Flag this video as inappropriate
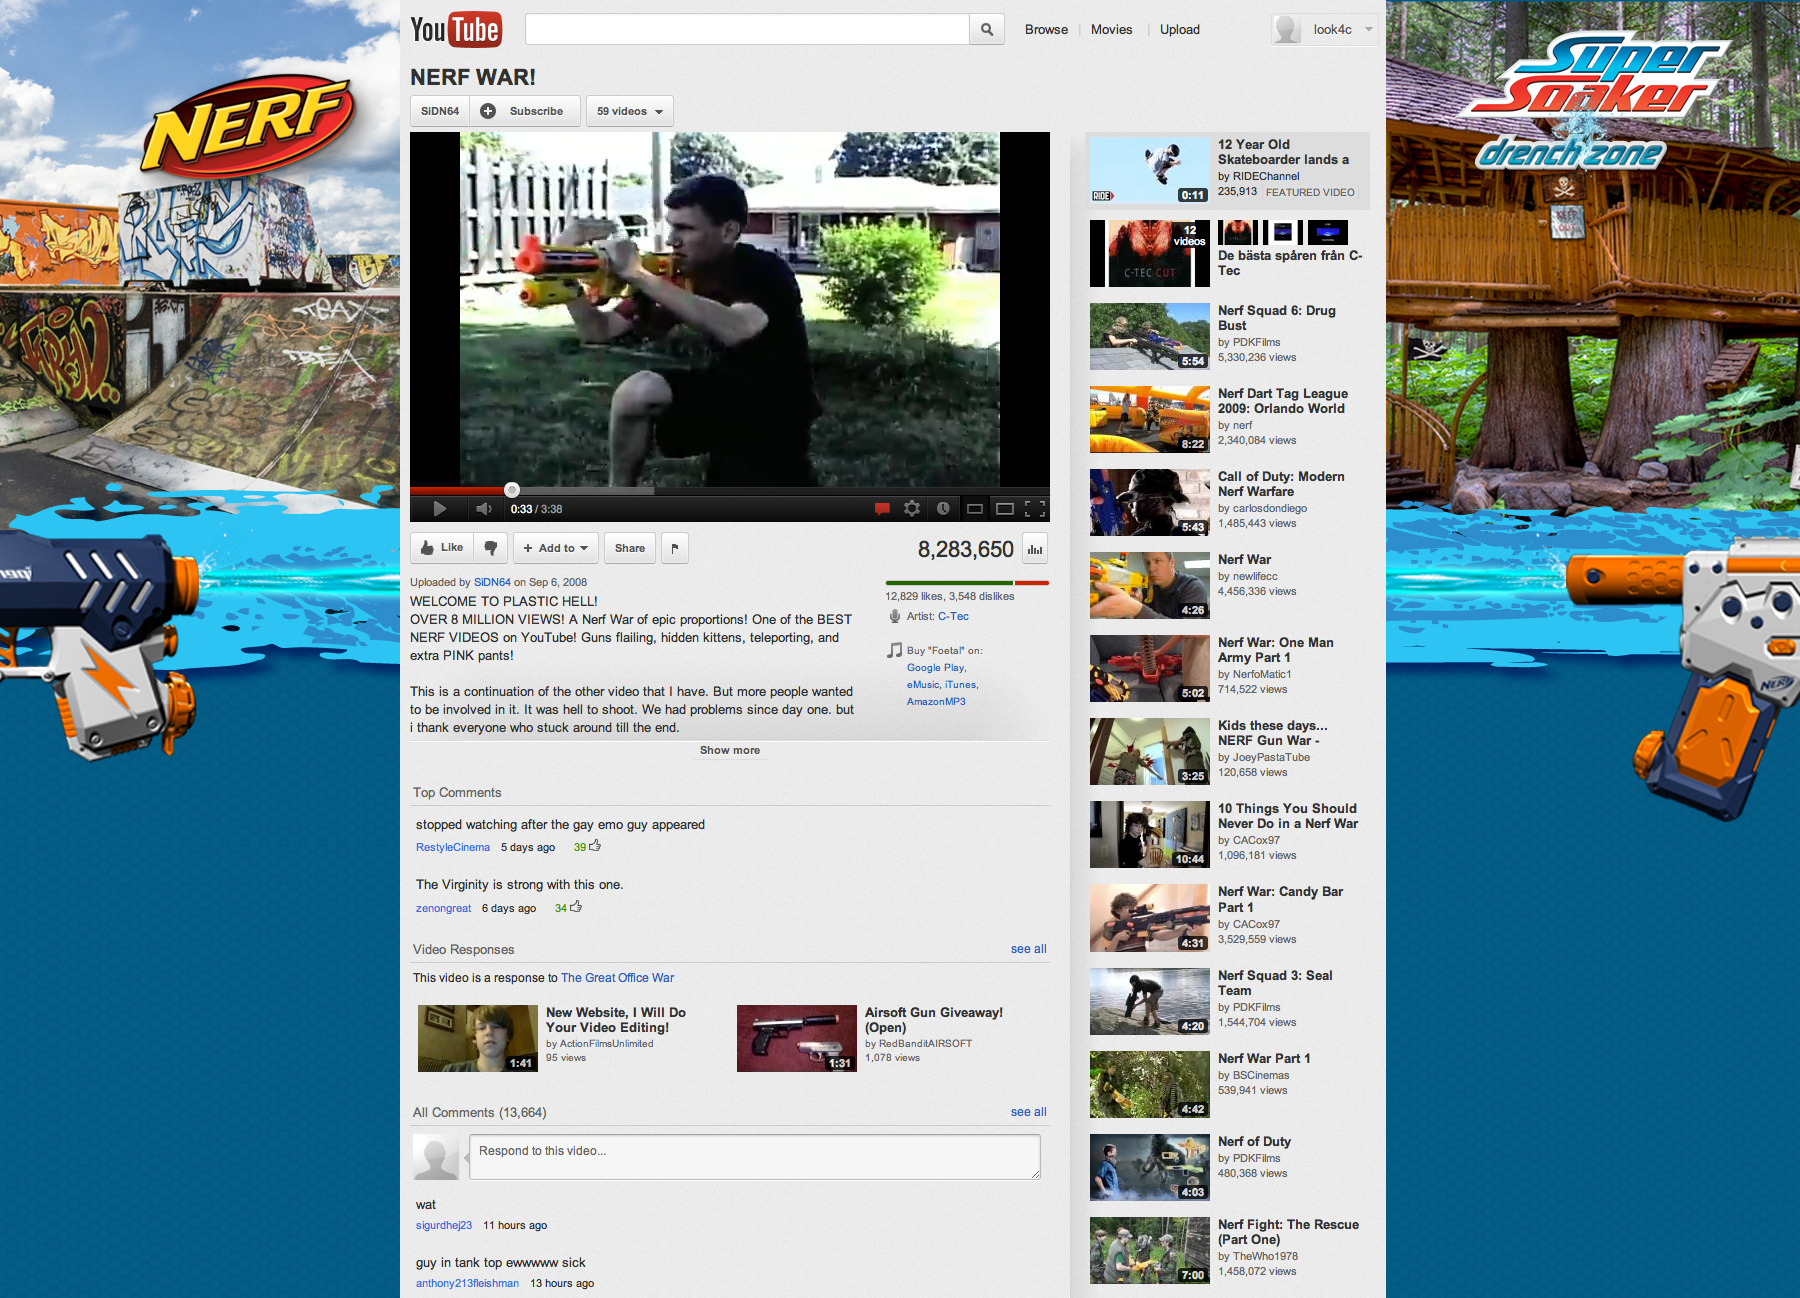Screen dimensions: 1800x1298 675,548
